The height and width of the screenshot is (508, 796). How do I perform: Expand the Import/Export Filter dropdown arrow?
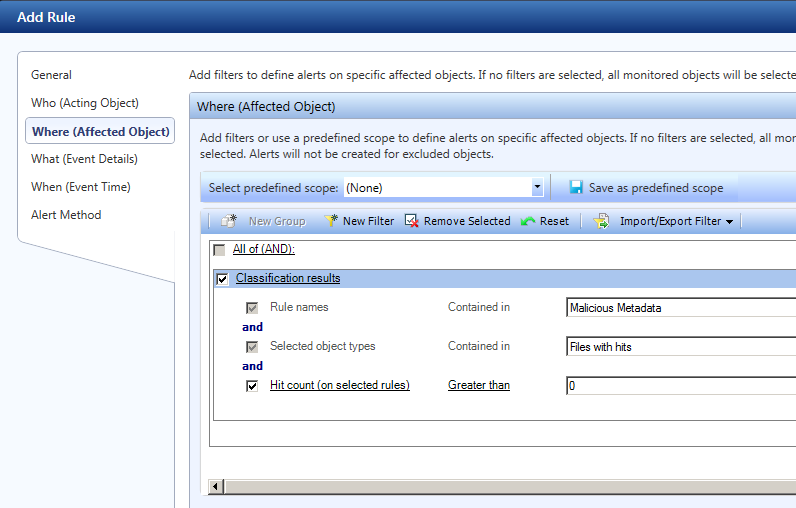click(729, 222)
